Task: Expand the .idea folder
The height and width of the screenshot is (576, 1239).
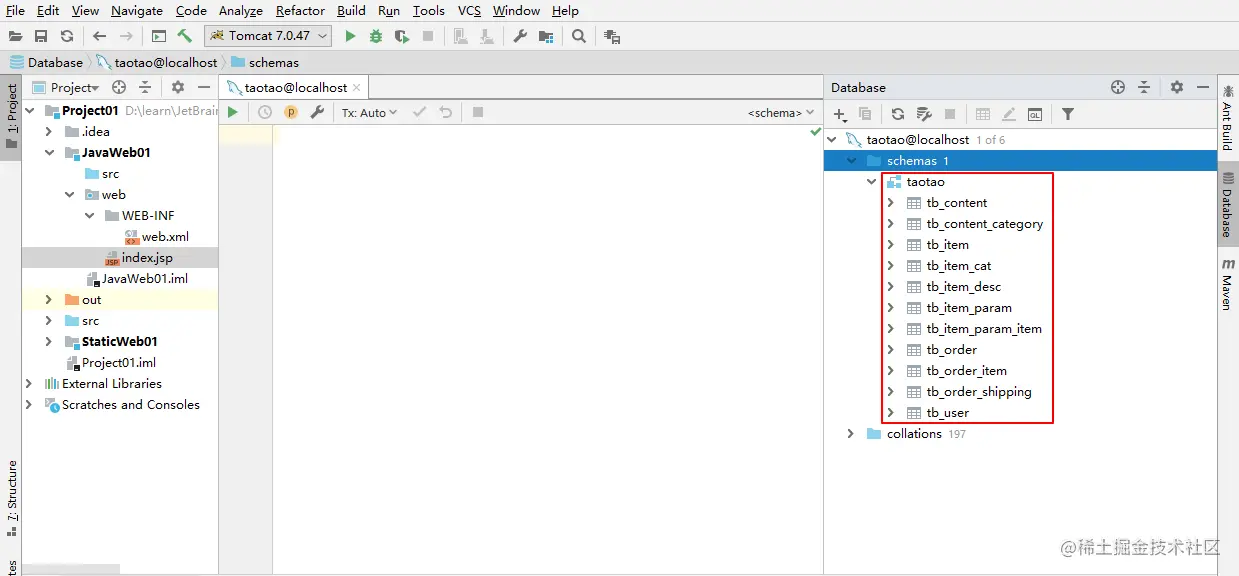Action: 48,132
